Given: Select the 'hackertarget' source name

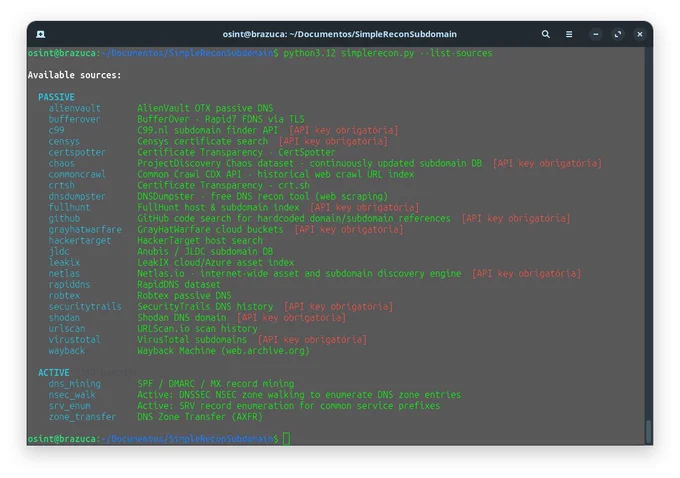Looking at the screenshot, I should [80, 240].
